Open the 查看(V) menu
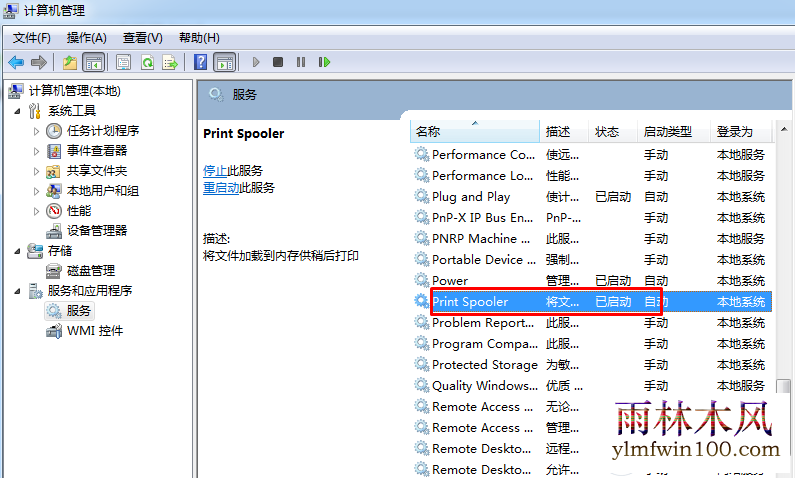Image resolution: width=795 pixels, height=478 pixels. coord(142,38)
